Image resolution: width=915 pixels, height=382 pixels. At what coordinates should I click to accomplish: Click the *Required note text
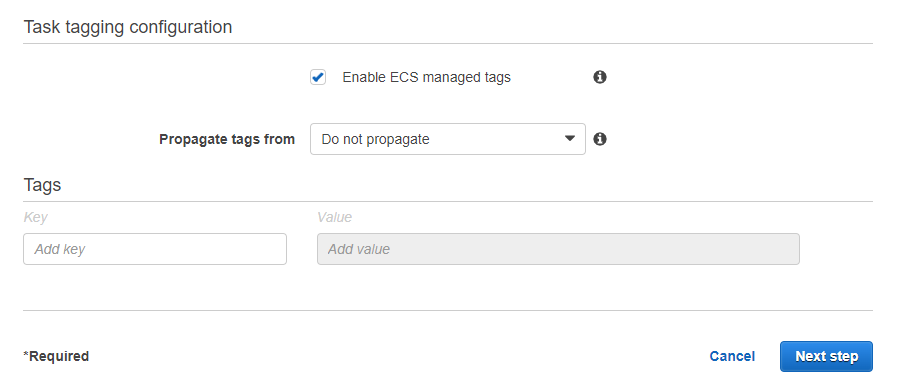pos(56,356)
